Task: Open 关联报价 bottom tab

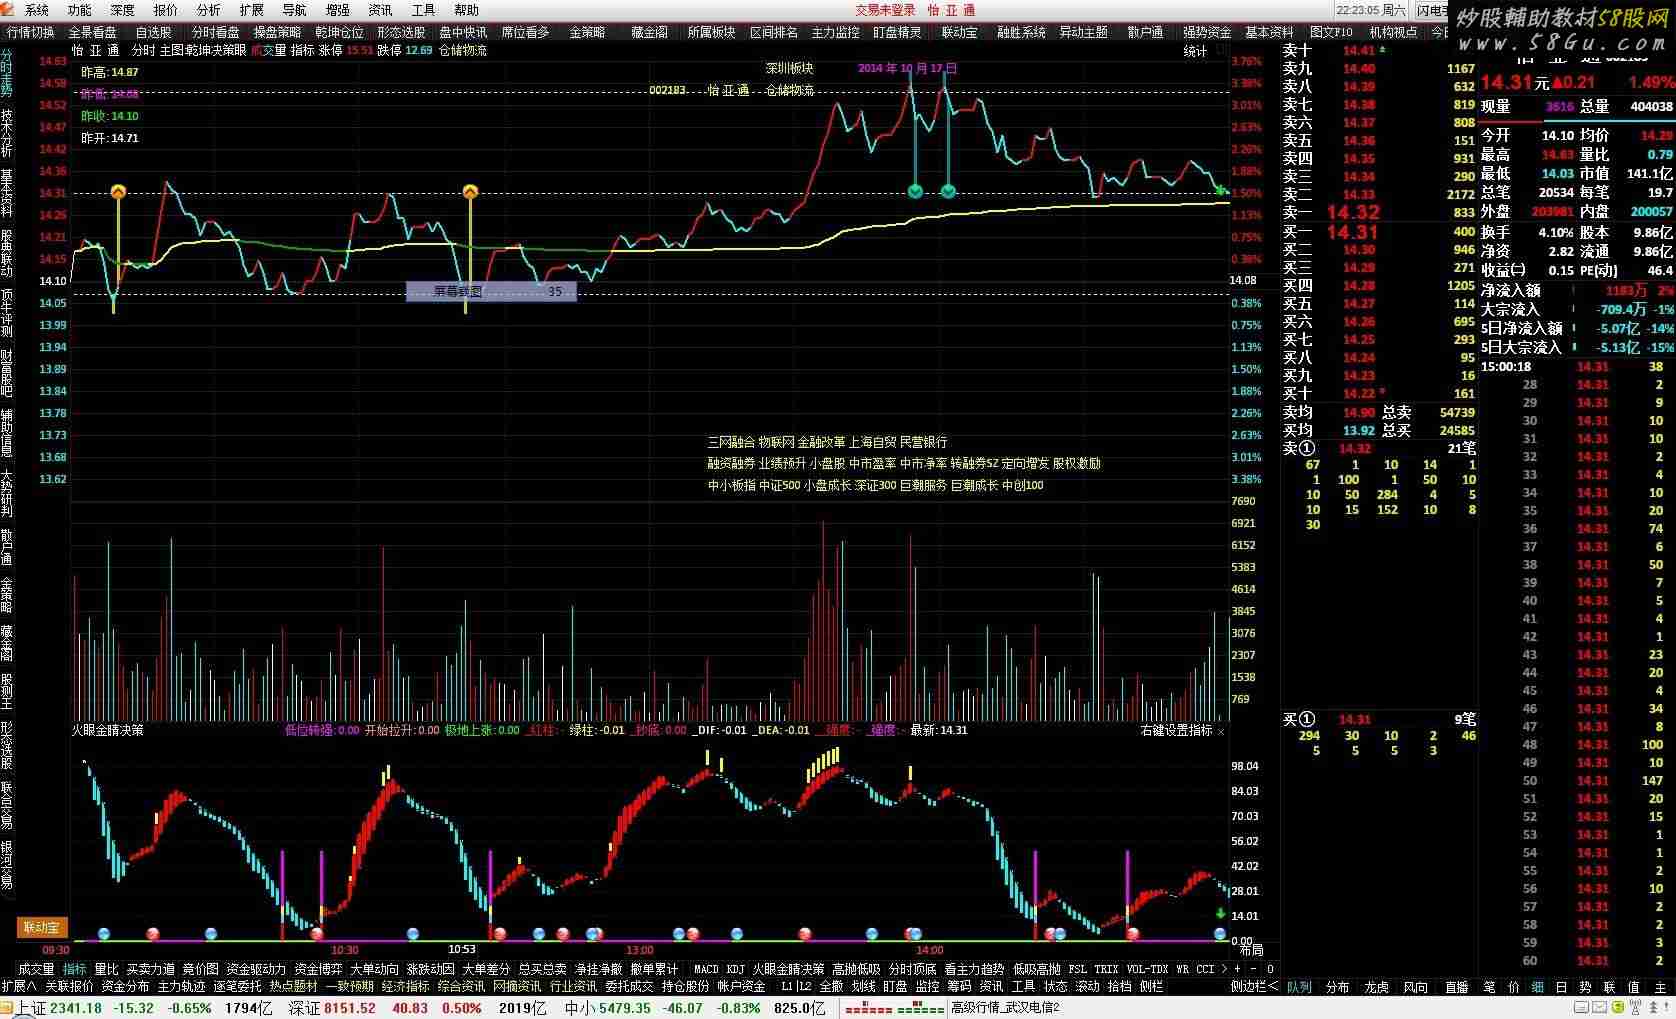Action: (69, 986)
